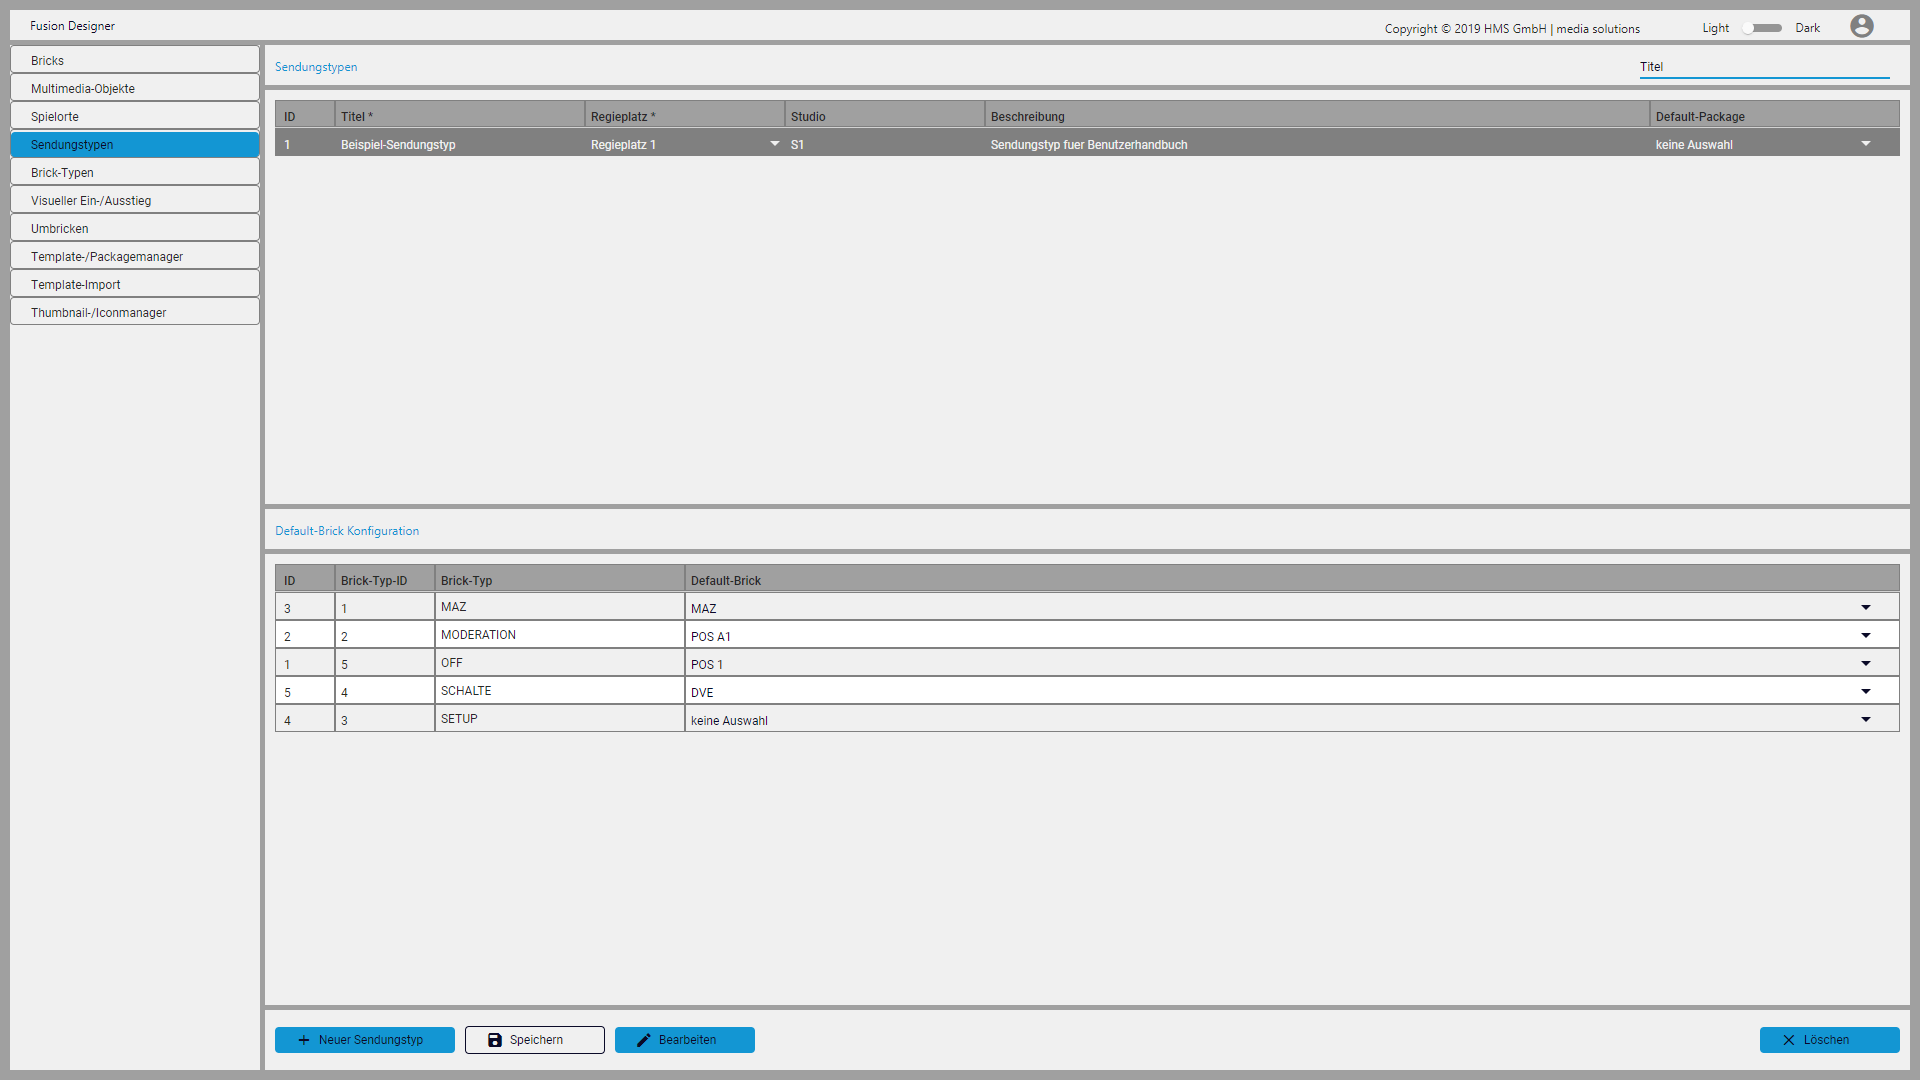This screenshot has height=1080, width=1920.
Task: Click the X icon on Löschen
Action: (1789, 1040)
